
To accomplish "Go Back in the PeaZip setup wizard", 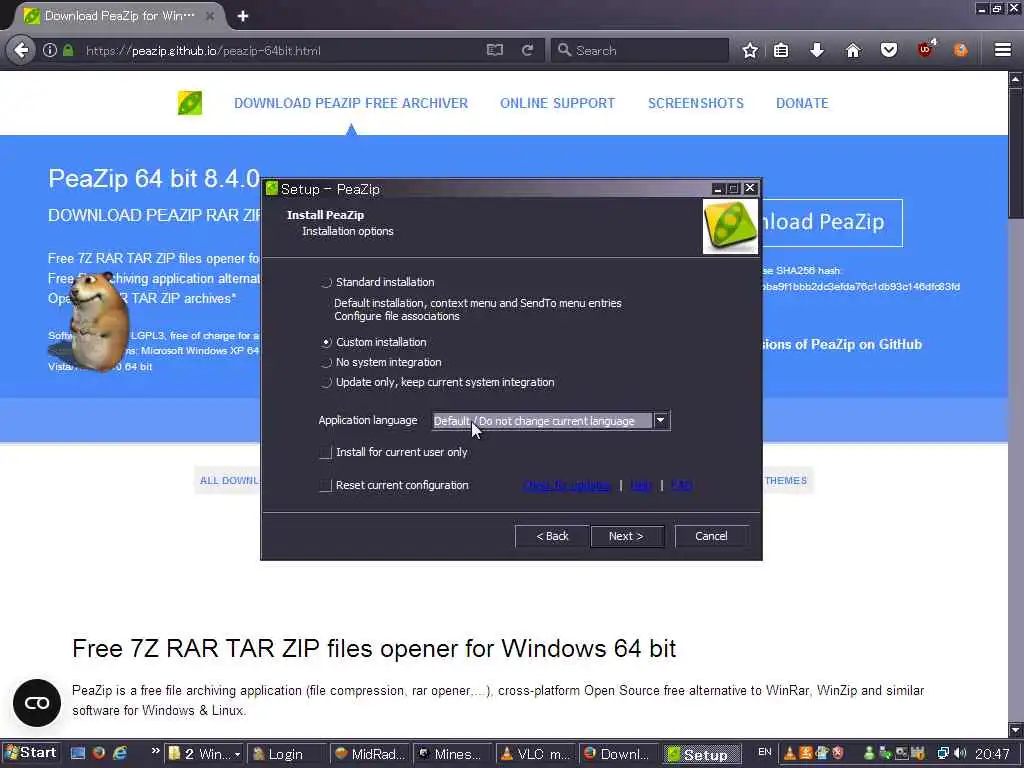I will click(x=552, y=536).
